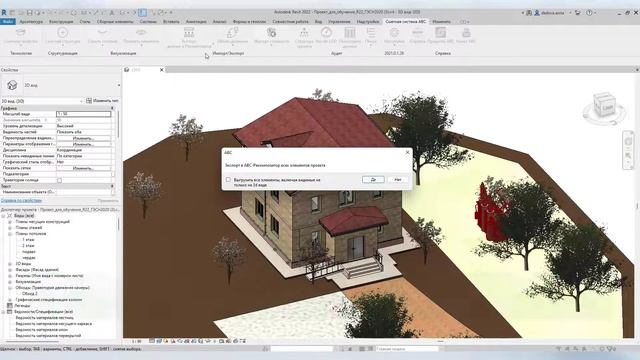
Task: Click the Save icon in quick access toolbar
Action: [29, 13]
